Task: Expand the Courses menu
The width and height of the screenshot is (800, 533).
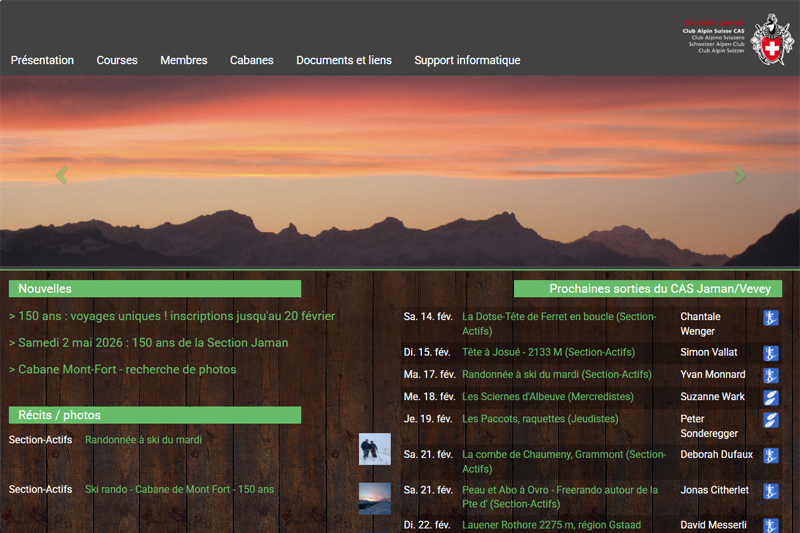Action: [x=117, y=60]
